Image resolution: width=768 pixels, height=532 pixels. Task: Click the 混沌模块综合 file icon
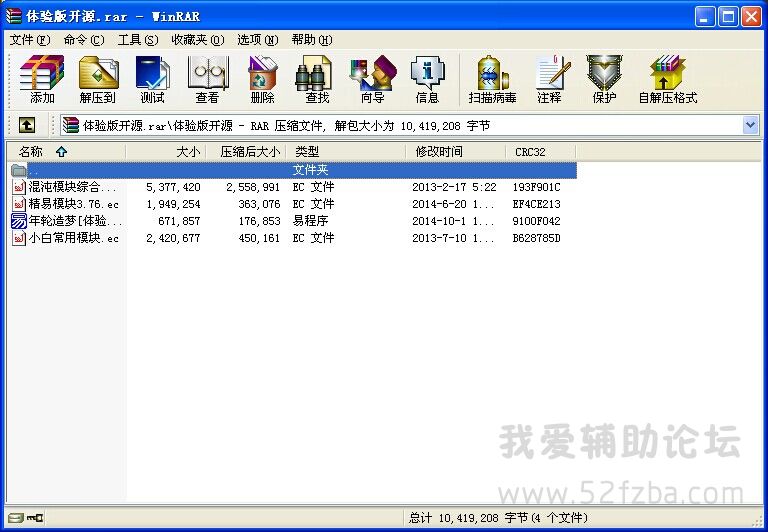coord(19,187)
